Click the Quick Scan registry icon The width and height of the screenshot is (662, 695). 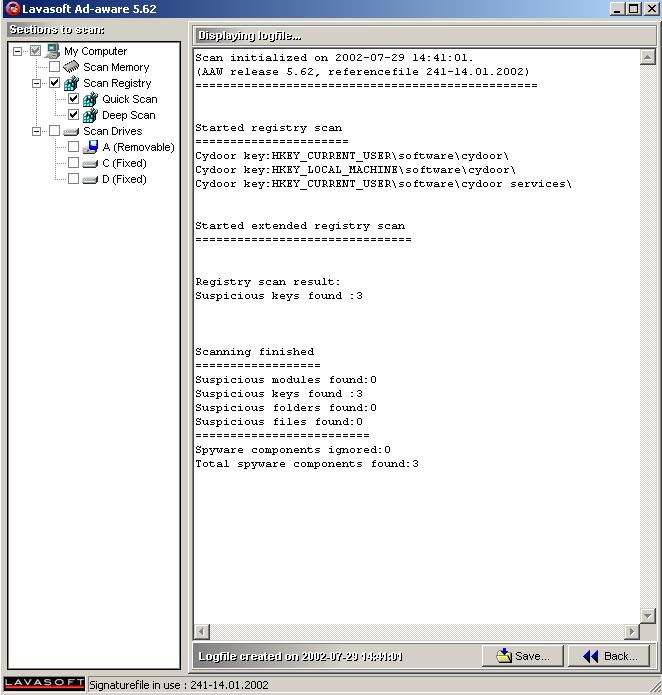90,99
